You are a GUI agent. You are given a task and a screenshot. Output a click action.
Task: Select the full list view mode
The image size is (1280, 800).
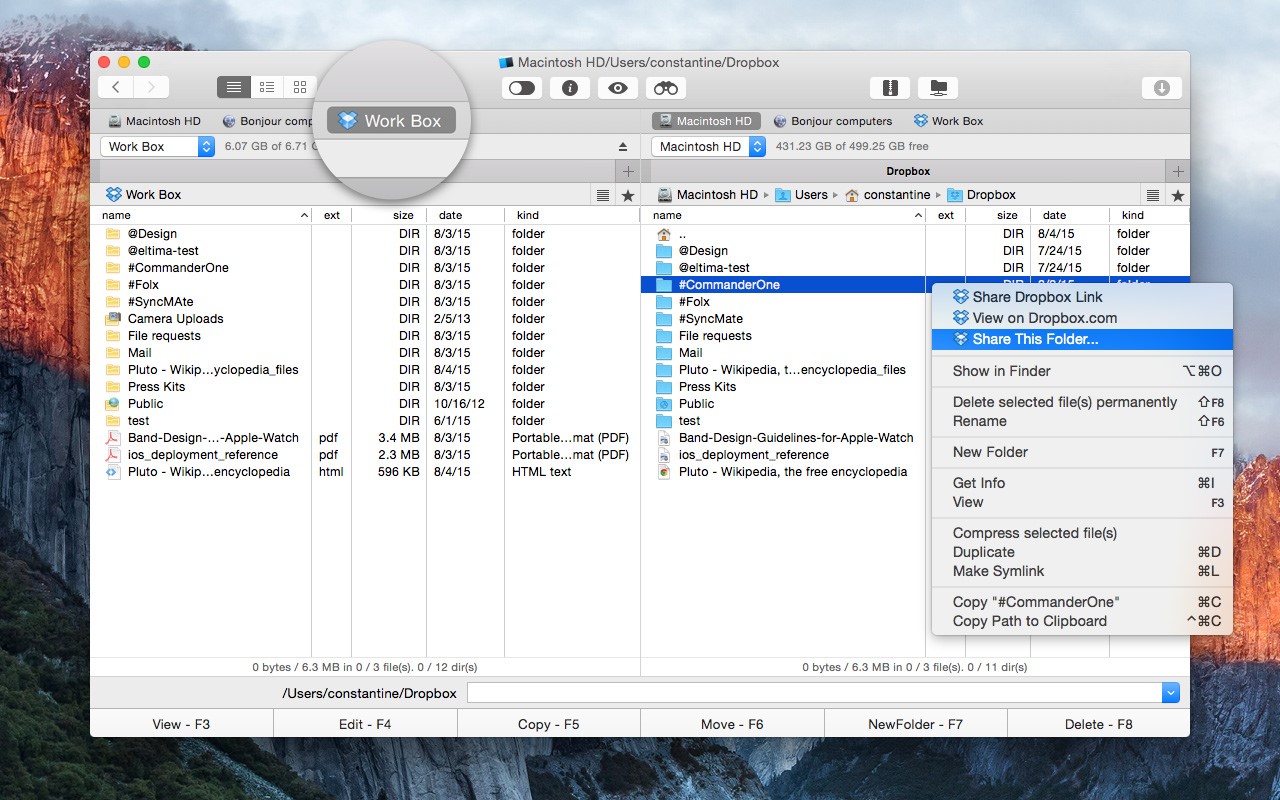pyautogui.click(x=234, y=88)
